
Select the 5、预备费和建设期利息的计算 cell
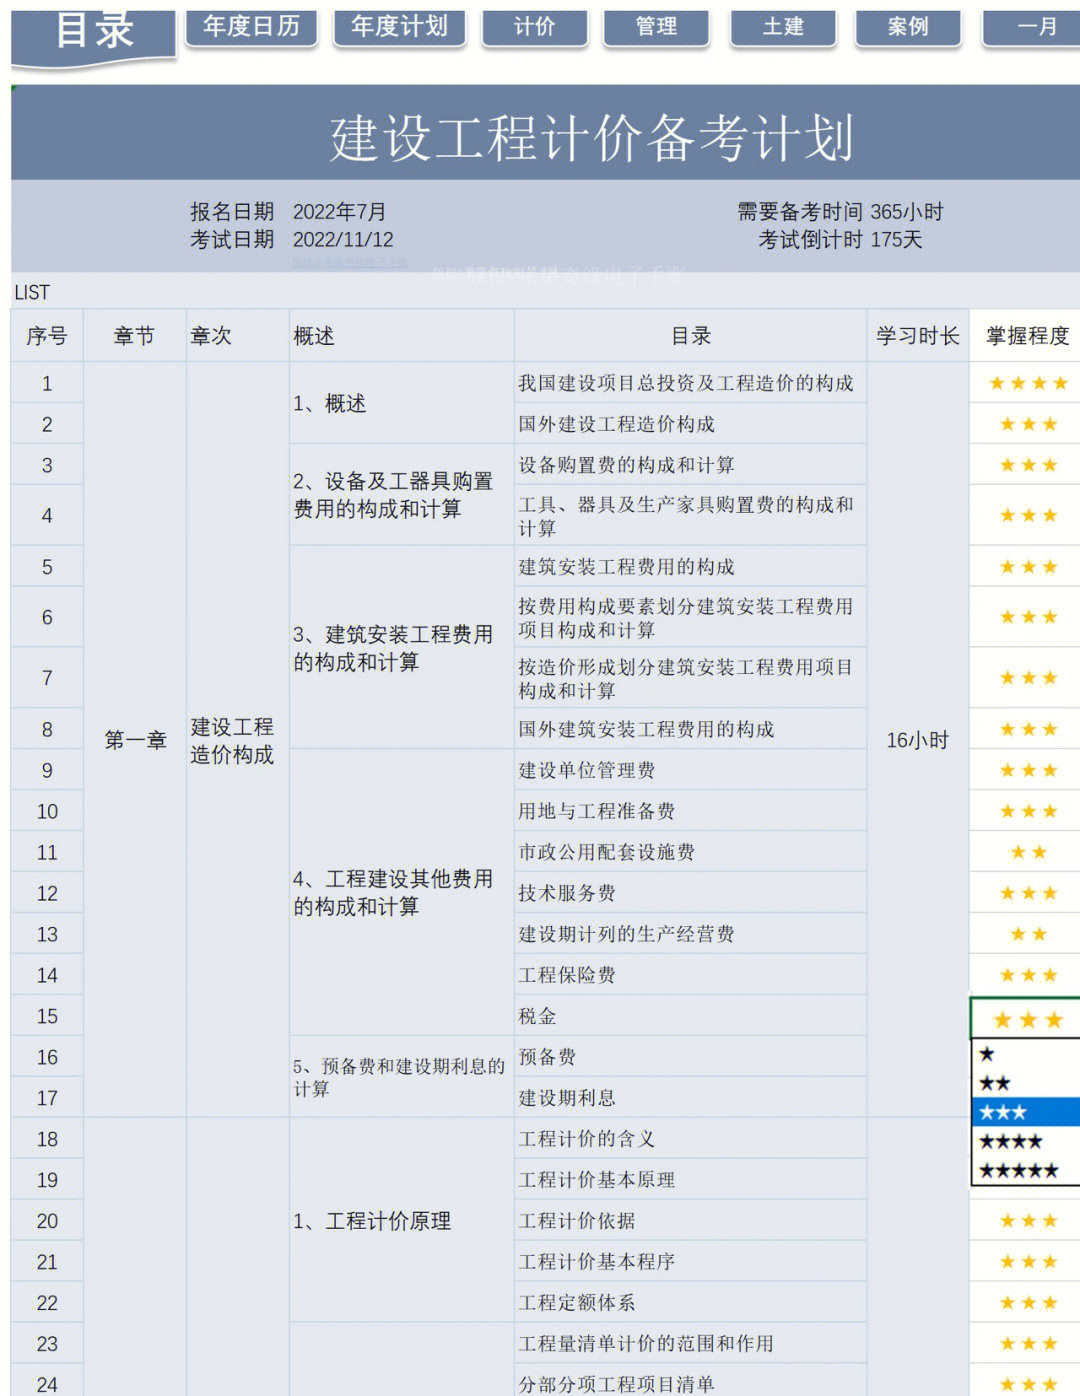click(x=401, y=1077)
